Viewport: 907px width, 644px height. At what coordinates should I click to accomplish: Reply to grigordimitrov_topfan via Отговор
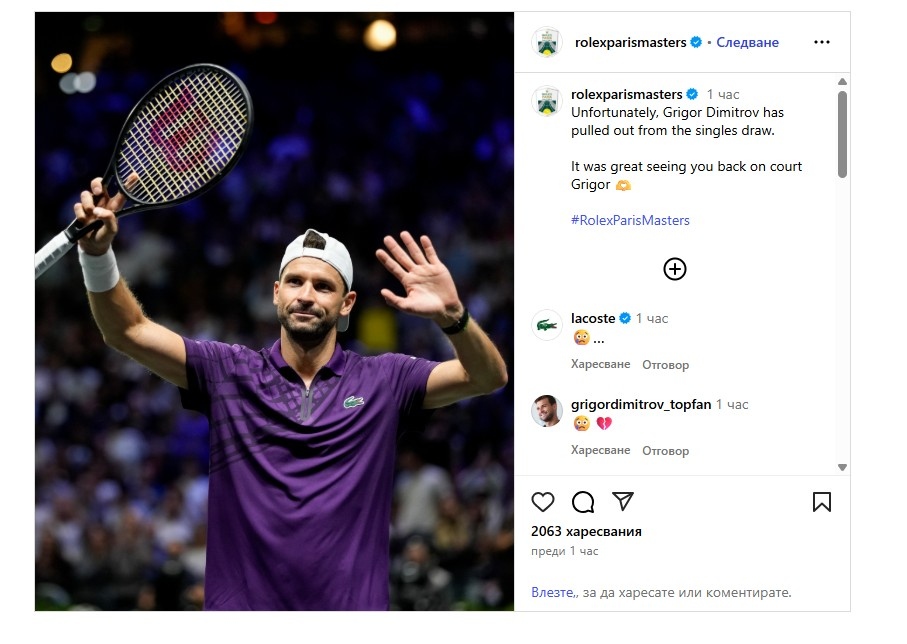coord(665,451)
